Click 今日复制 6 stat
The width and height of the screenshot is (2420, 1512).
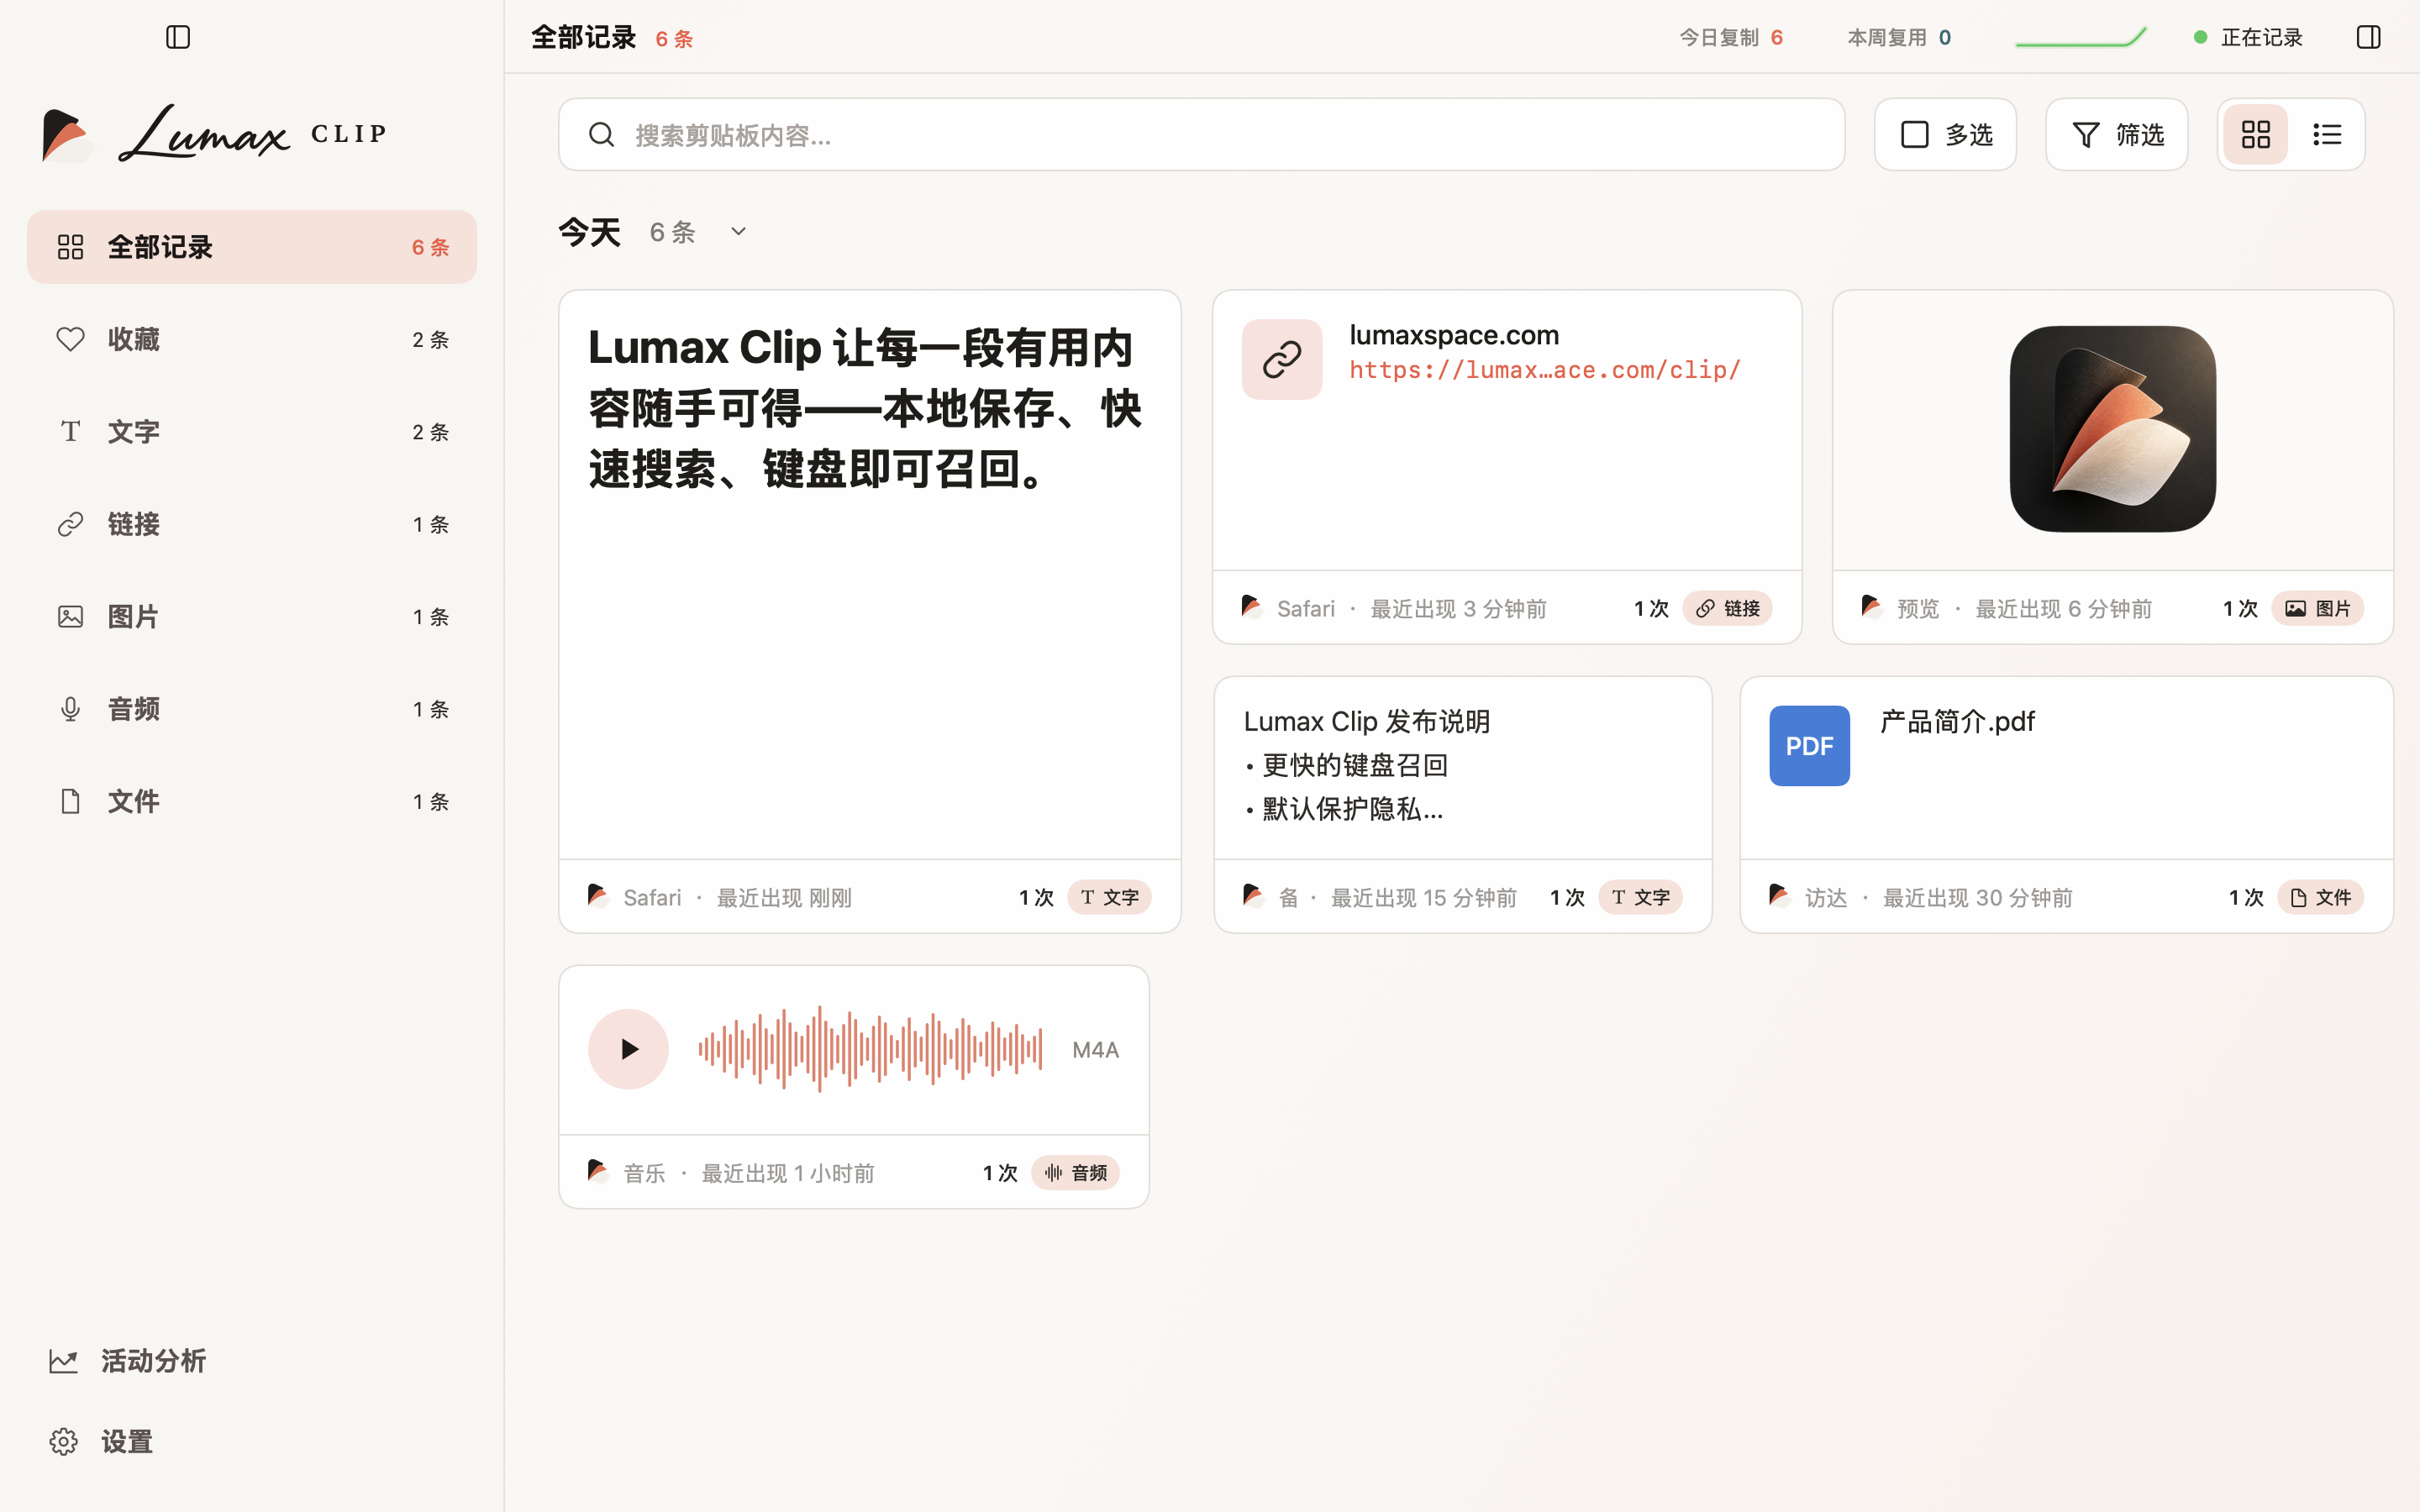click(1730, 37)
